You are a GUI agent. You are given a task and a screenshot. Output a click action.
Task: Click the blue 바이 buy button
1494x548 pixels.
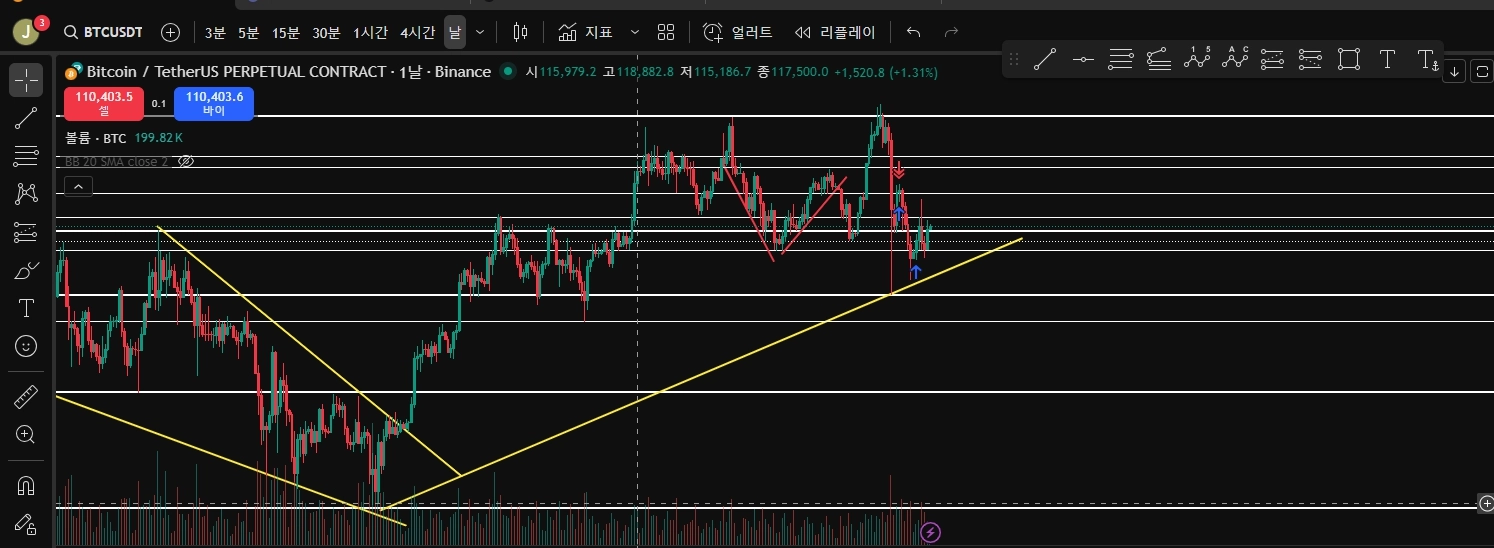(214, 103)
